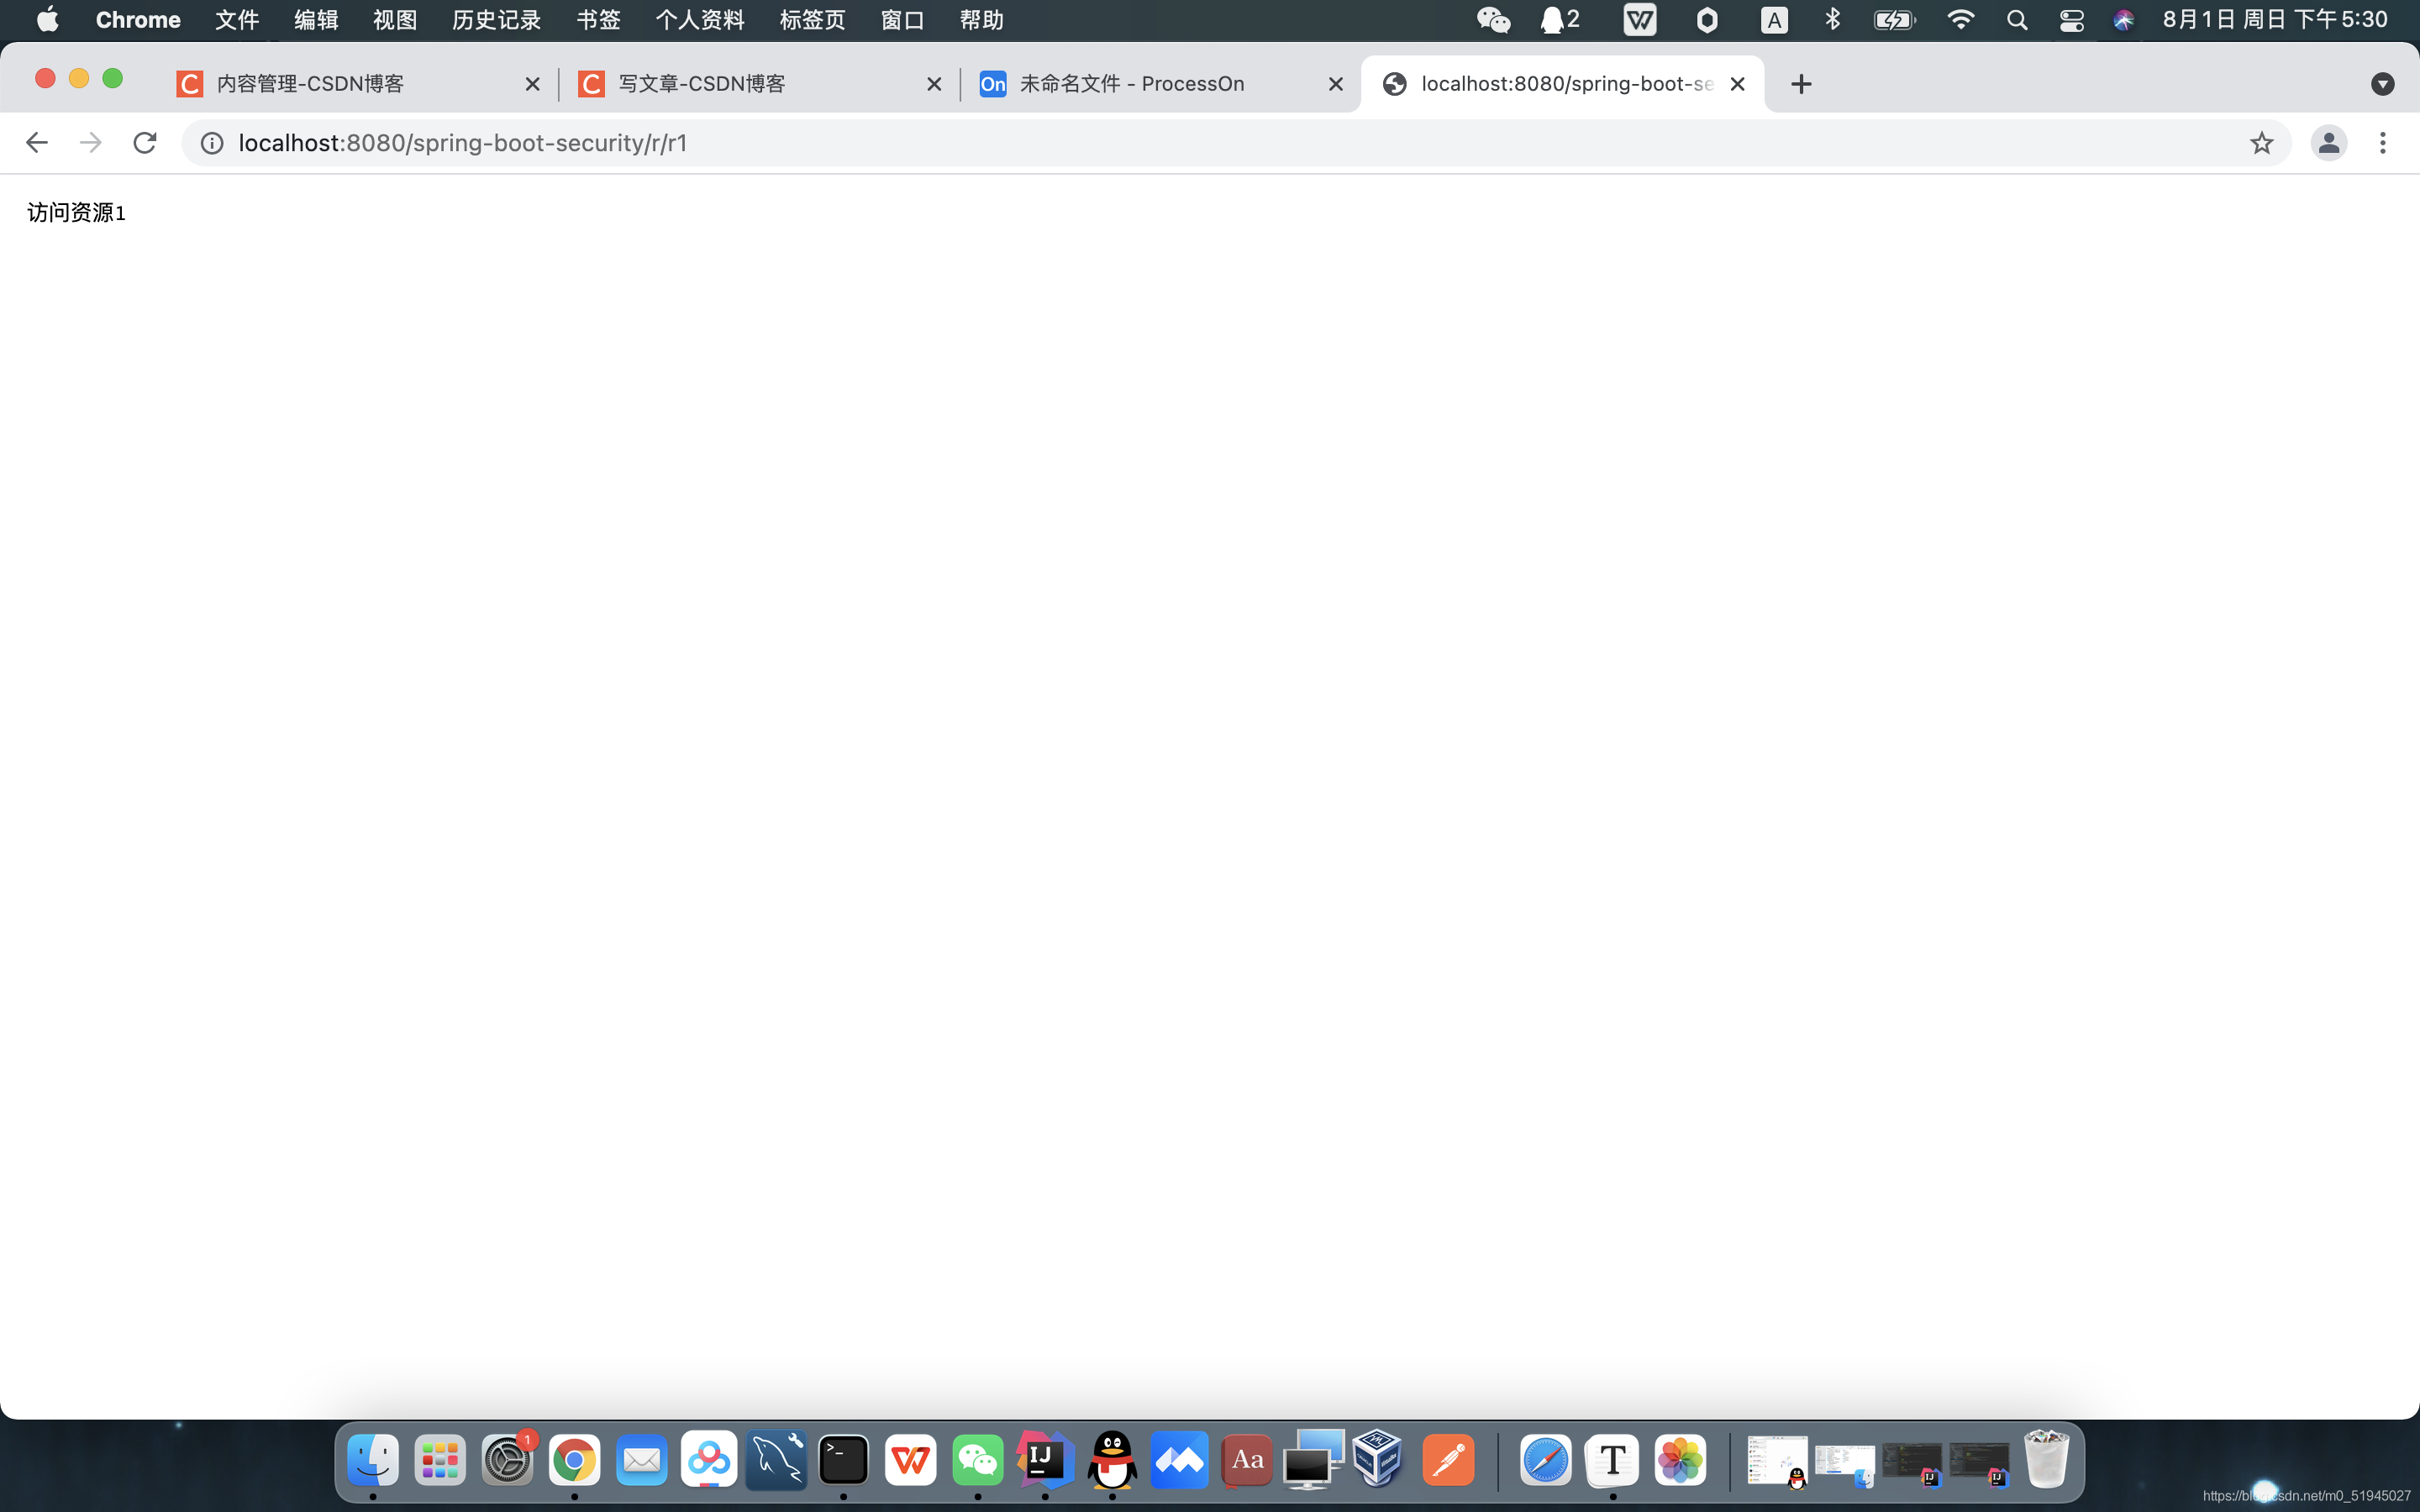Open a new tab with plus button
The height and width of the screenshot is (1512, 2420).
[x=1801, y=84]
